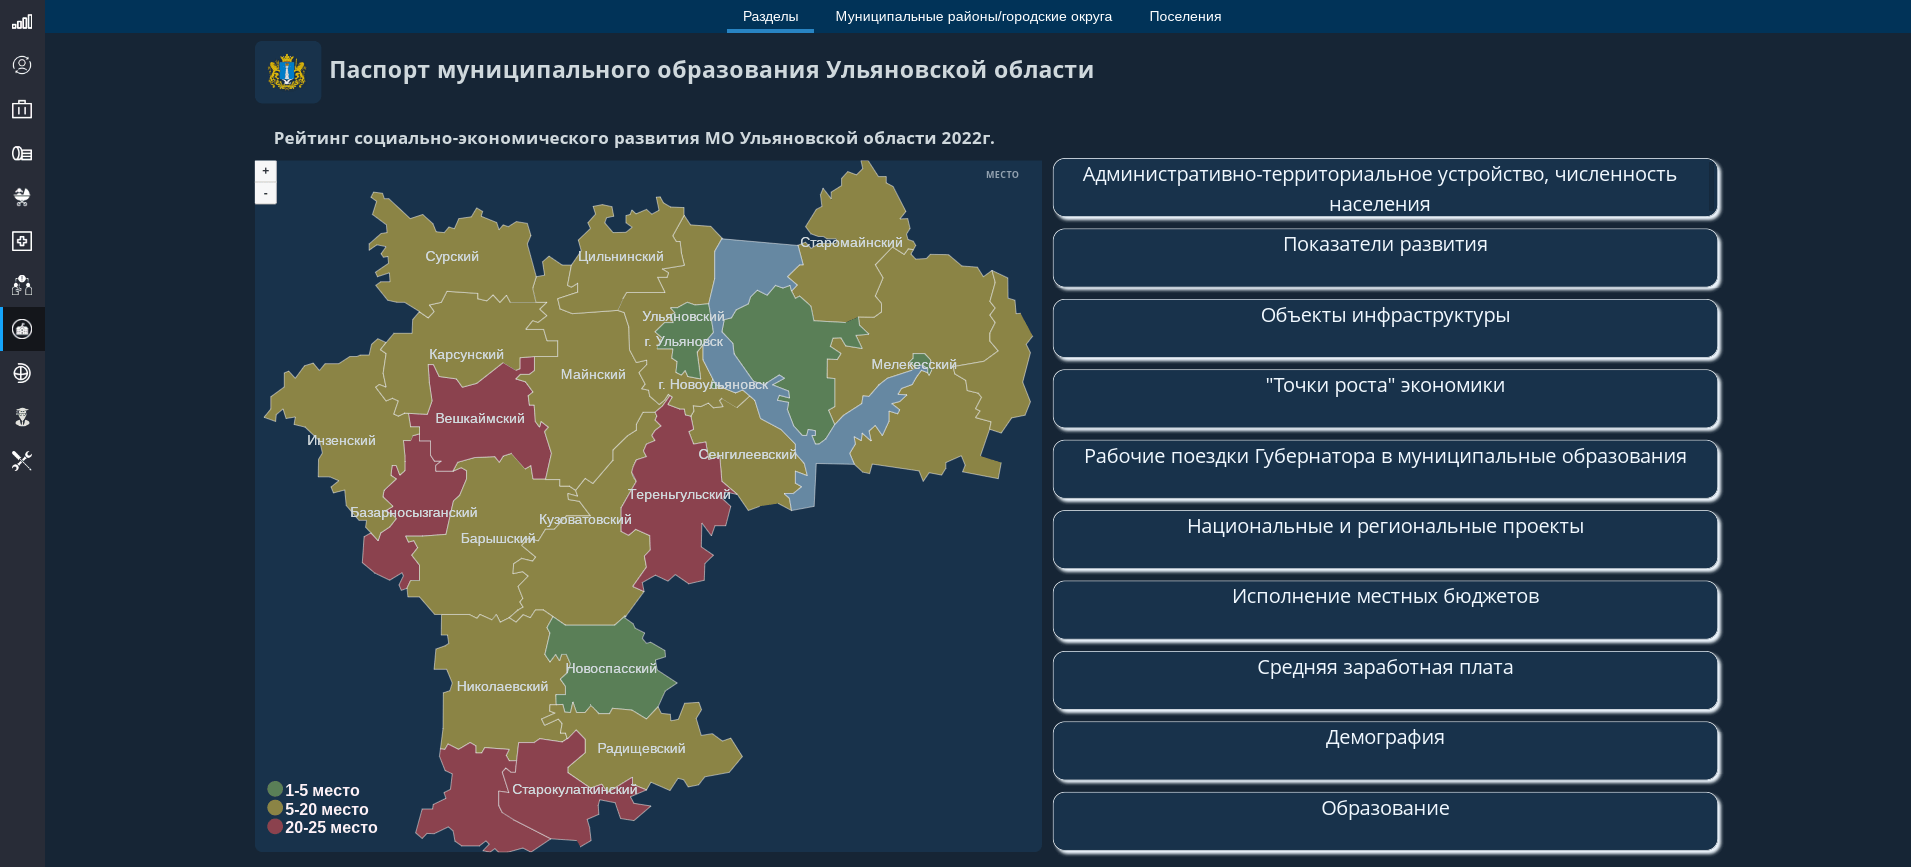Open Исполнение местных бюджетов section

tap(1386, 611)
